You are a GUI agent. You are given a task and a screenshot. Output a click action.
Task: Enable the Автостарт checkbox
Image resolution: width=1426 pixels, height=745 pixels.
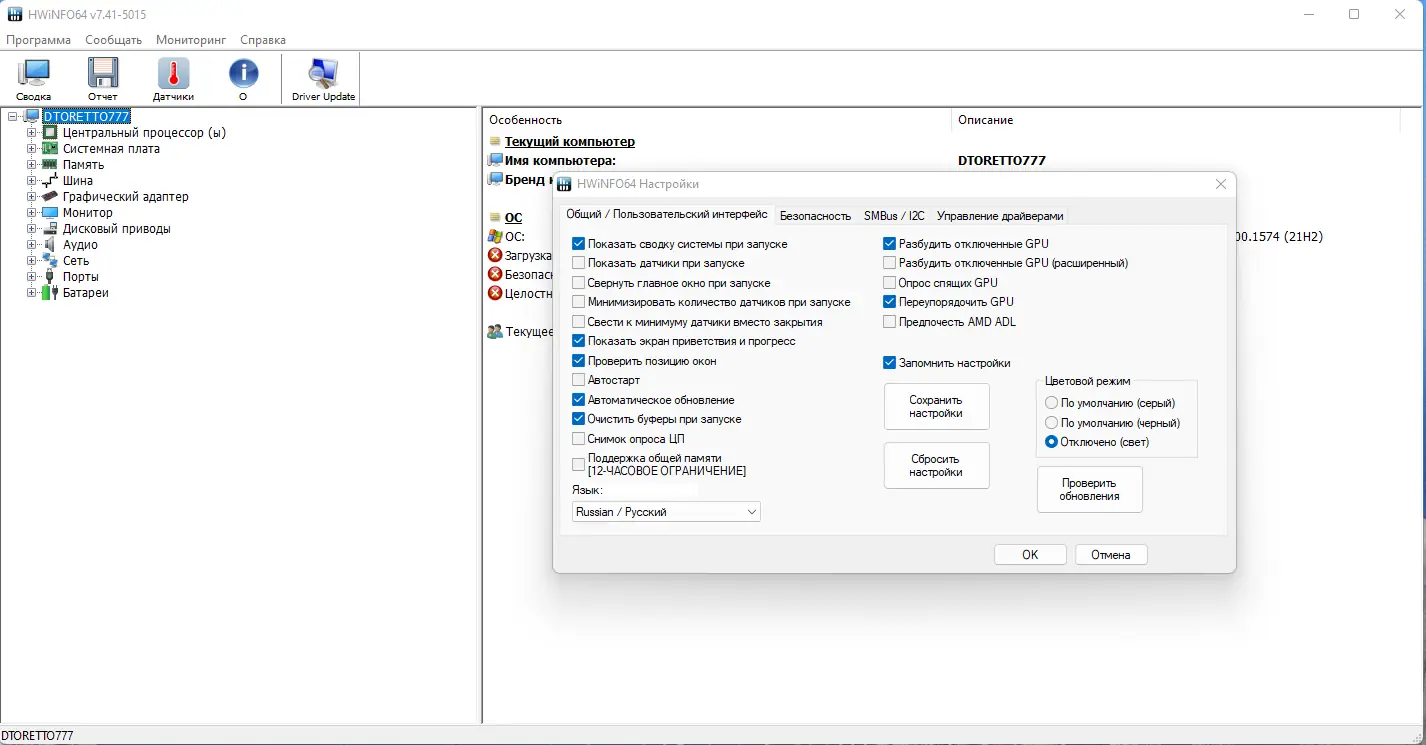point(579,380)
